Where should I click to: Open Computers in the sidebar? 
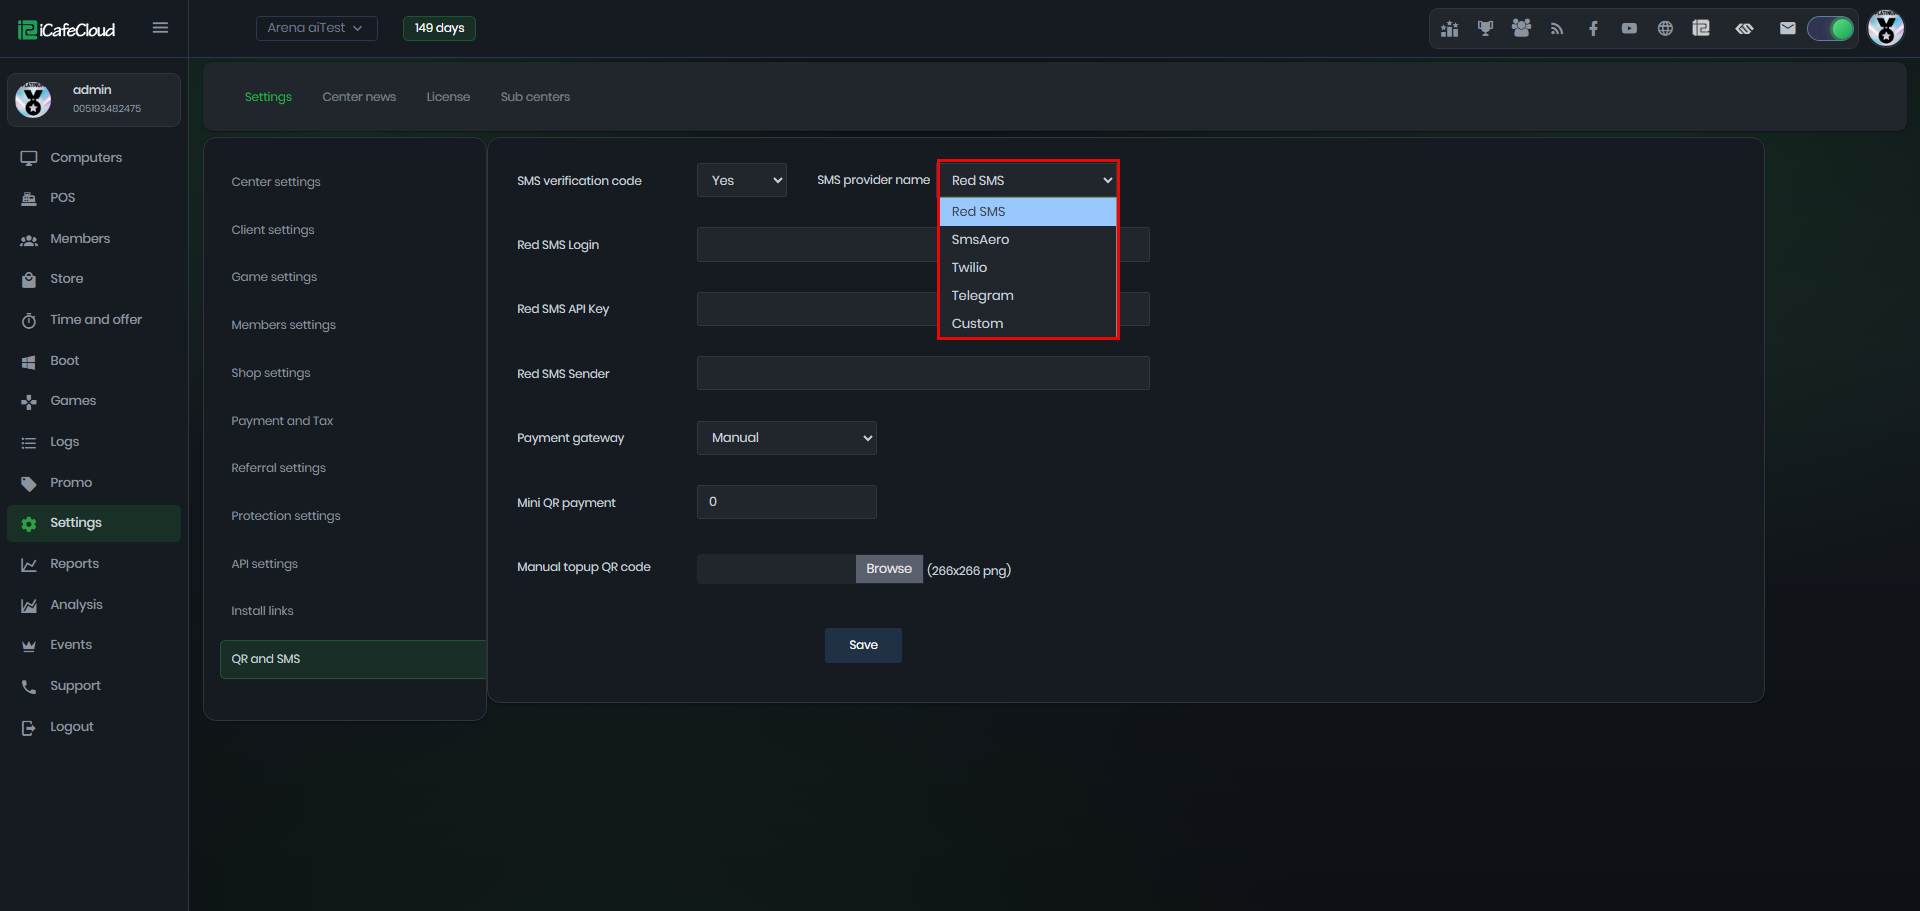(94, 158)
